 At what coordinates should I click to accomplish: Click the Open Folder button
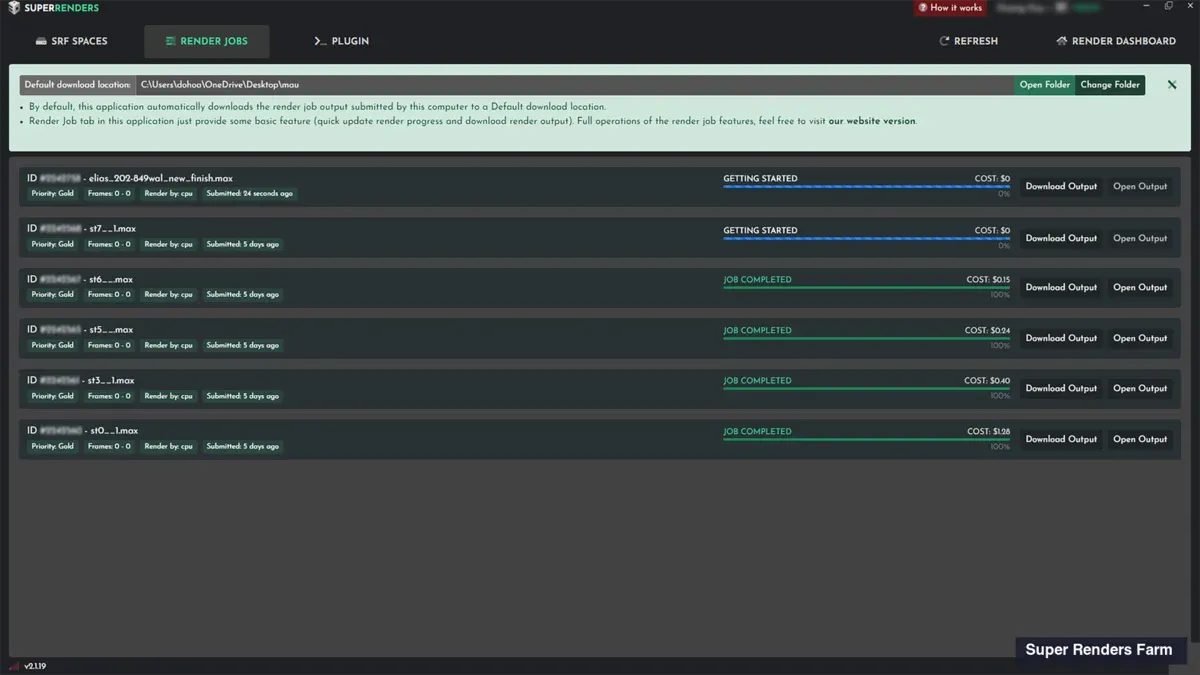click(x=1045, y=85)
